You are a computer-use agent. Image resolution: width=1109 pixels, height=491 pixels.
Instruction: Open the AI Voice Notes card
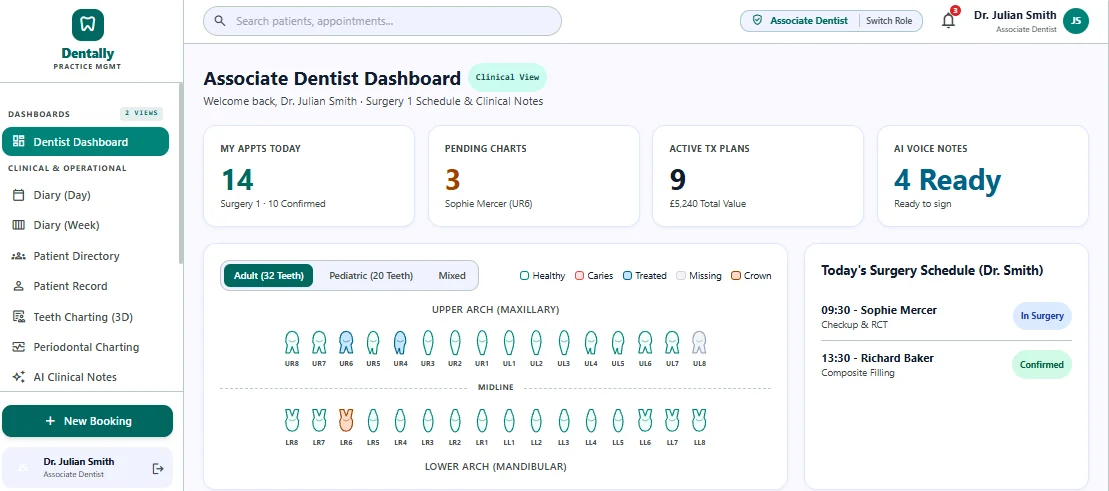[x=983, y=176]
